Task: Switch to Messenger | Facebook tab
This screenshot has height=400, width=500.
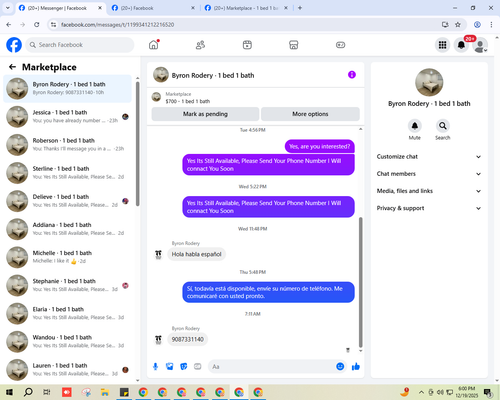Action: click(x=61, y=8)
